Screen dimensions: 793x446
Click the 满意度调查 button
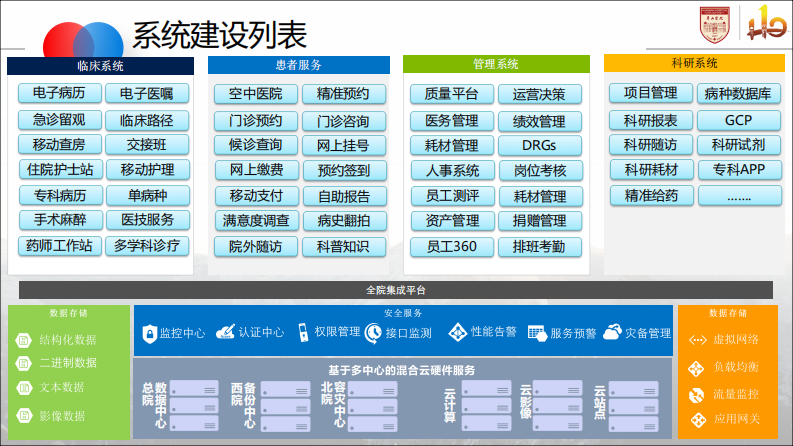coord(256,220)
